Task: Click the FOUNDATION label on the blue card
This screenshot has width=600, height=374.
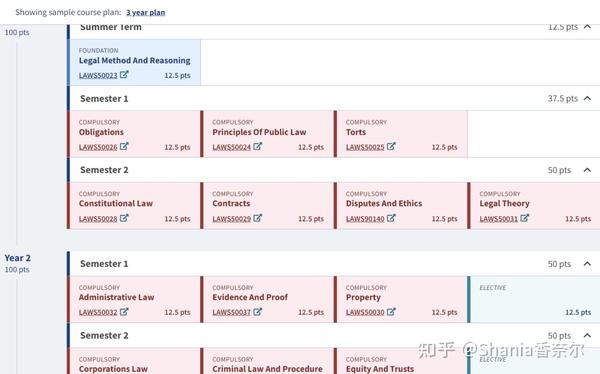Action: [98, 51]
